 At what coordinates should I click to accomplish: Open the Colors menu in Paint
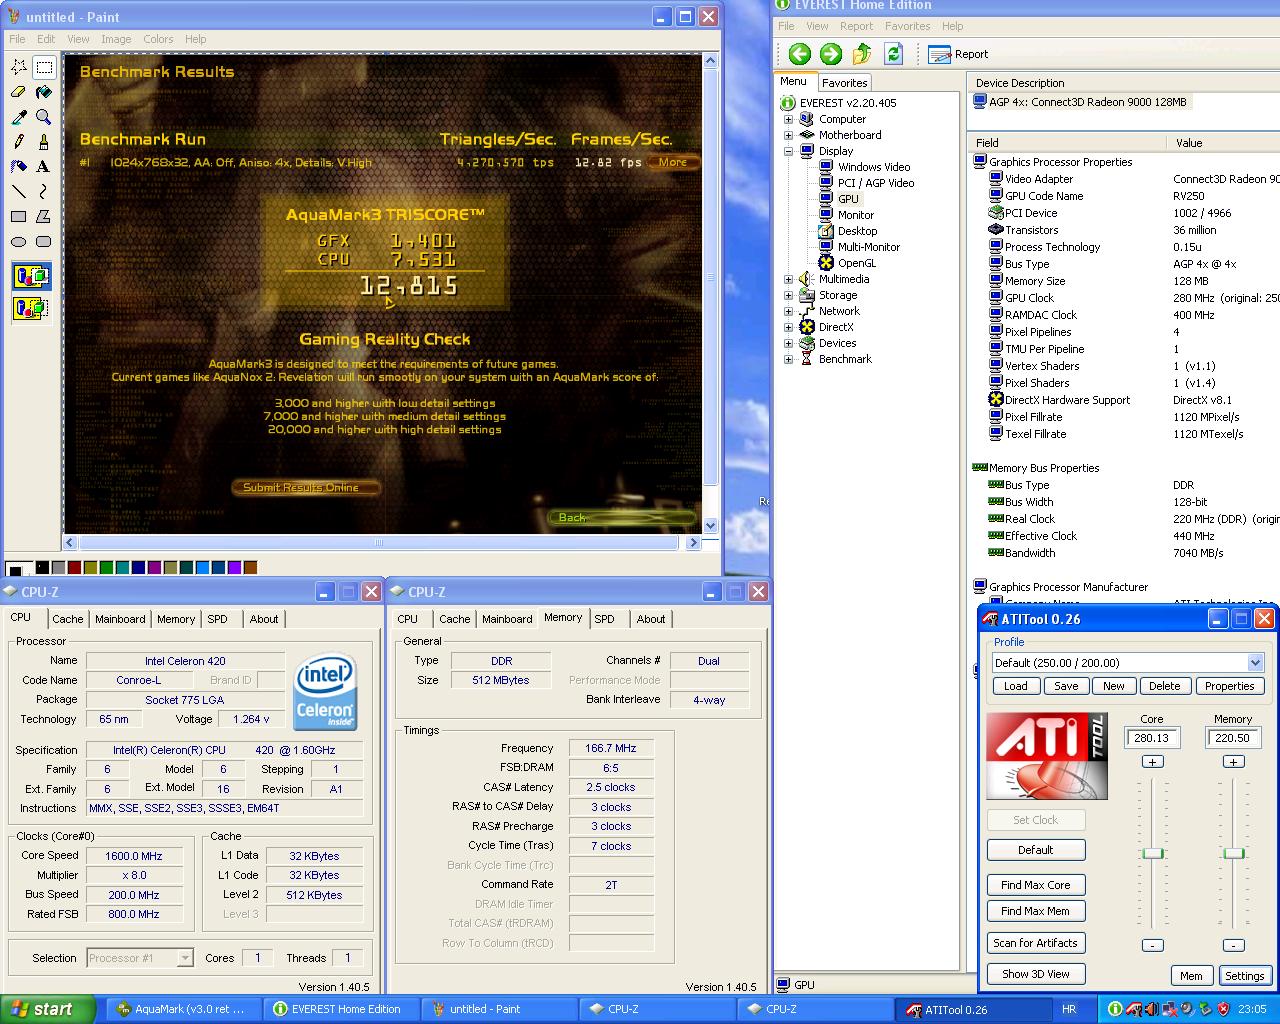(x=158, y=39)
